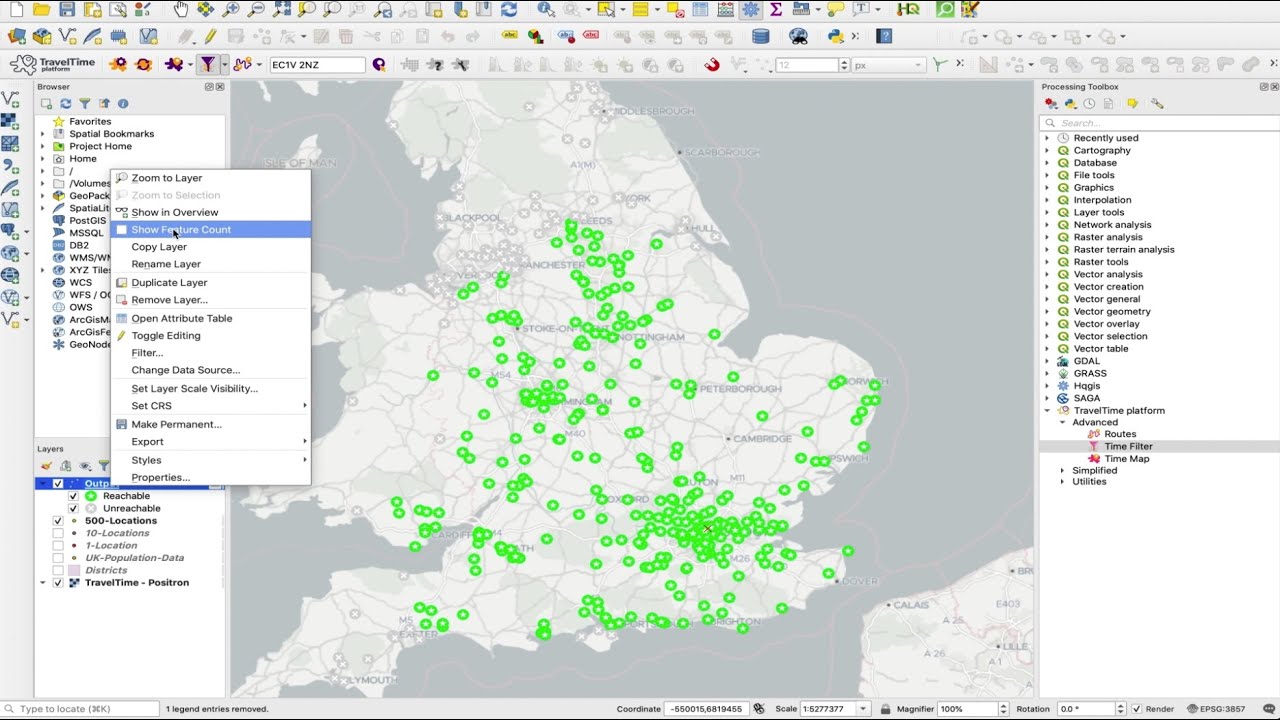This screenshot has width=1280, height=720.
Task: Enable the Districts layer checkbox
Action: [x=58, y=570]
